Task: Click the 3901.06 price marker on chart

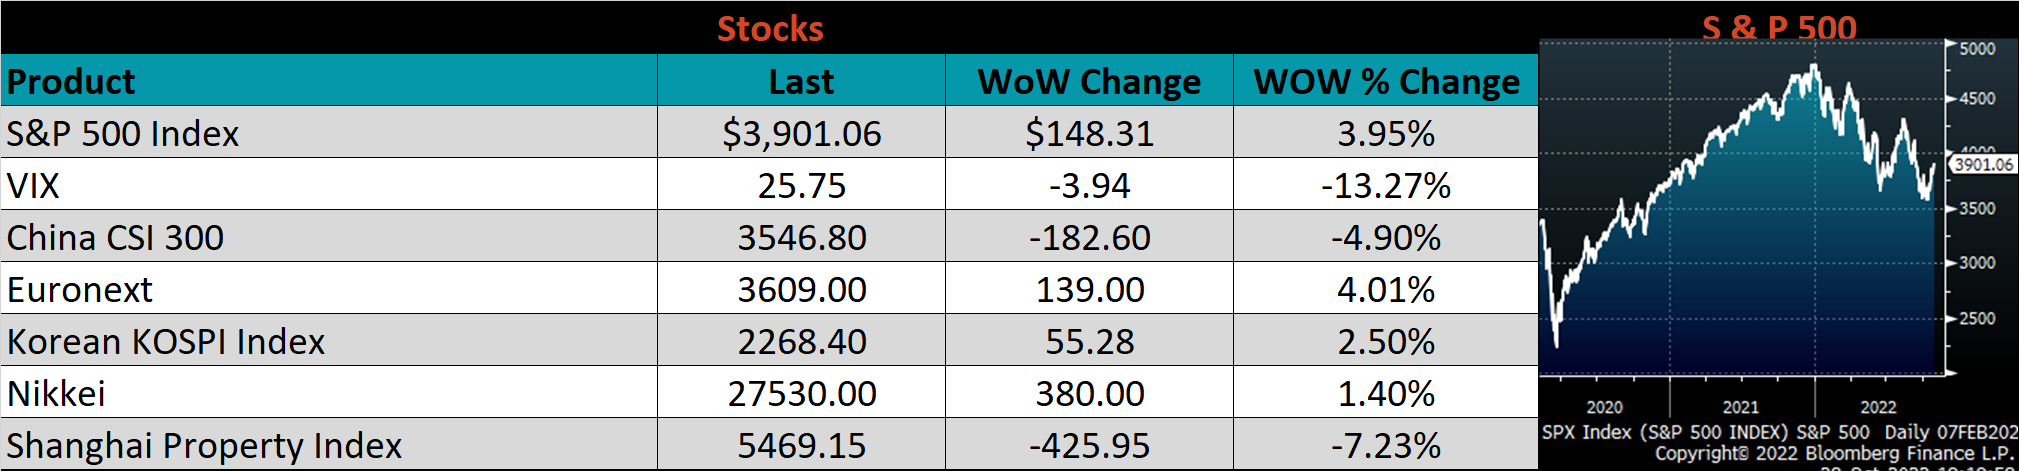Action: pos(1984,164)
